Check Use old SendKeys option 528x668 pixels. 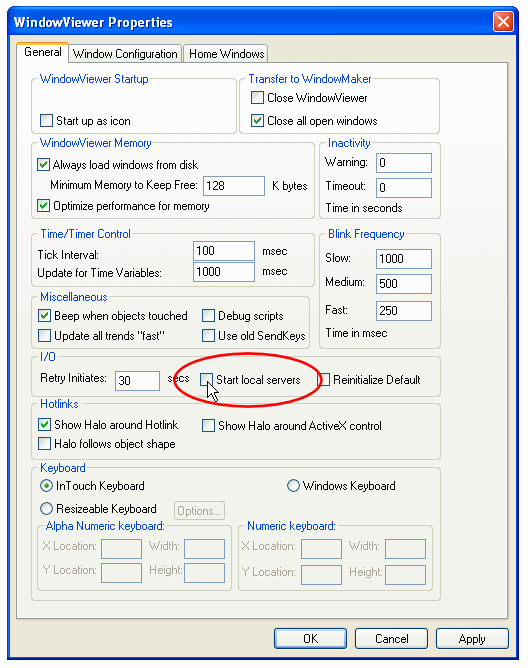coord(208,336)
